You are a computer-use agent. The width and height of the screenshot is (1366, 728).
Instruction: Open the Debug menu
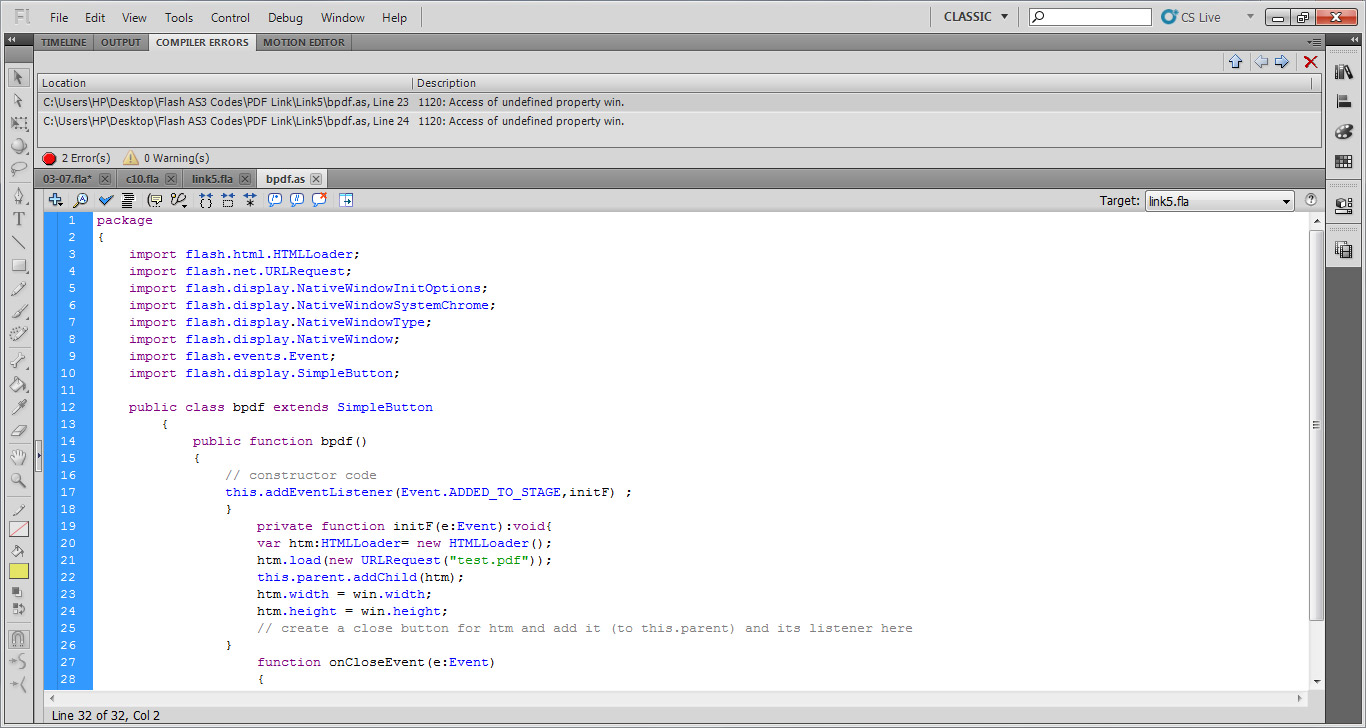point(285,17)
